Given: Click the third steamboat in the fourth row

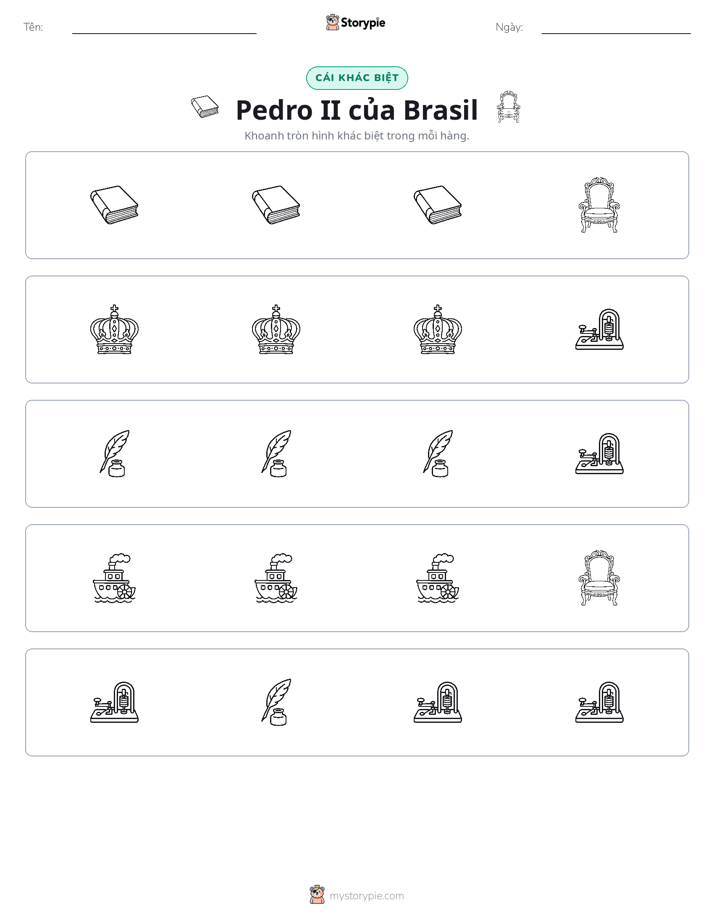Looking at the screenshot, I should (438, 578).
